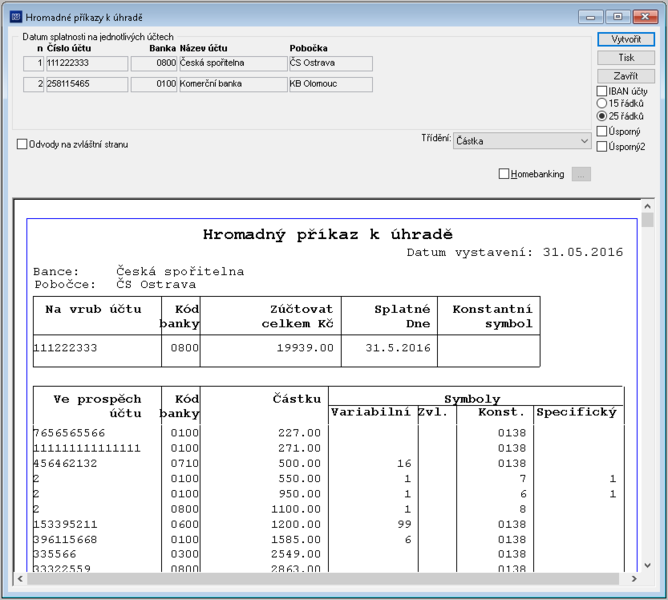Click the Česká spořitelna account name field
The image size is (668, 600).
233,63
